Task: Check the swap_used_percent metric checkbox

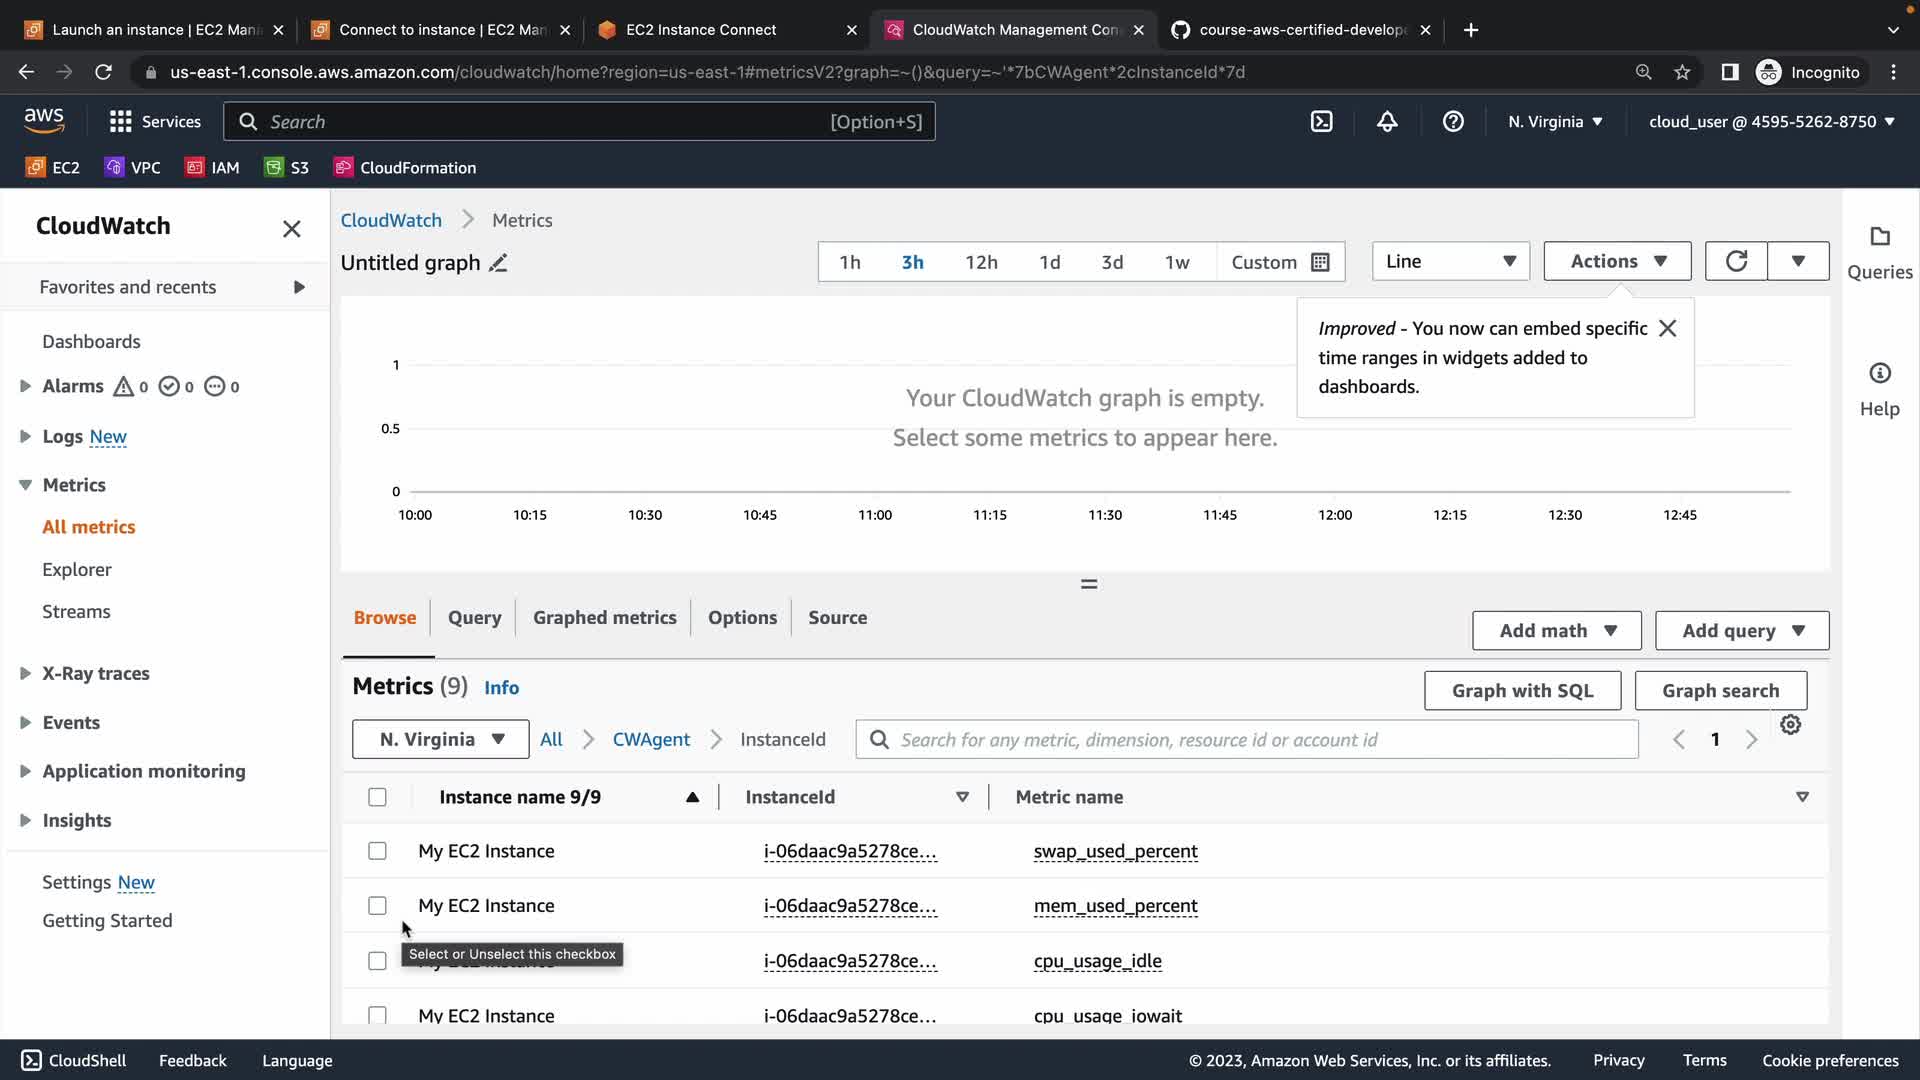Action: [x=377, y=851]
